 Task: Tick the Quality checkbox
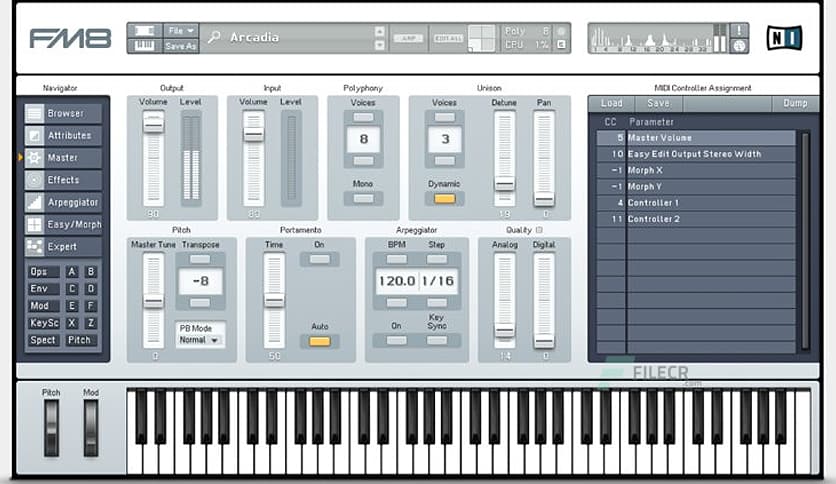[x=538, y=230]
